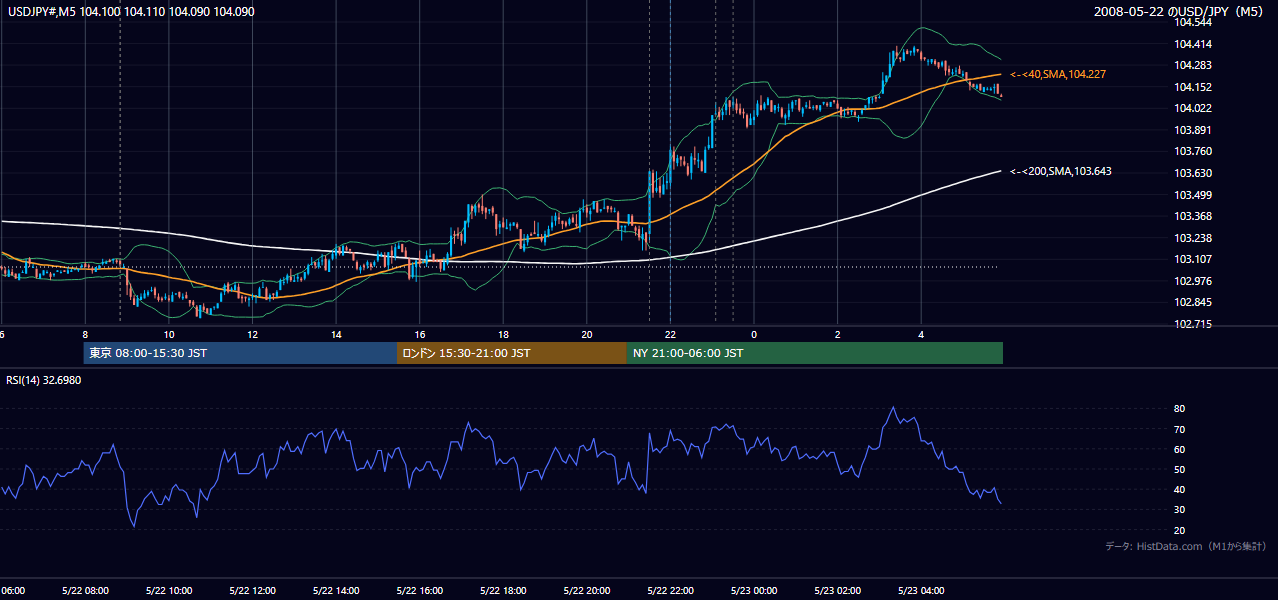Click the date label 5/23 04:00
Screen dimensions: 1278x600
(921, 591)
